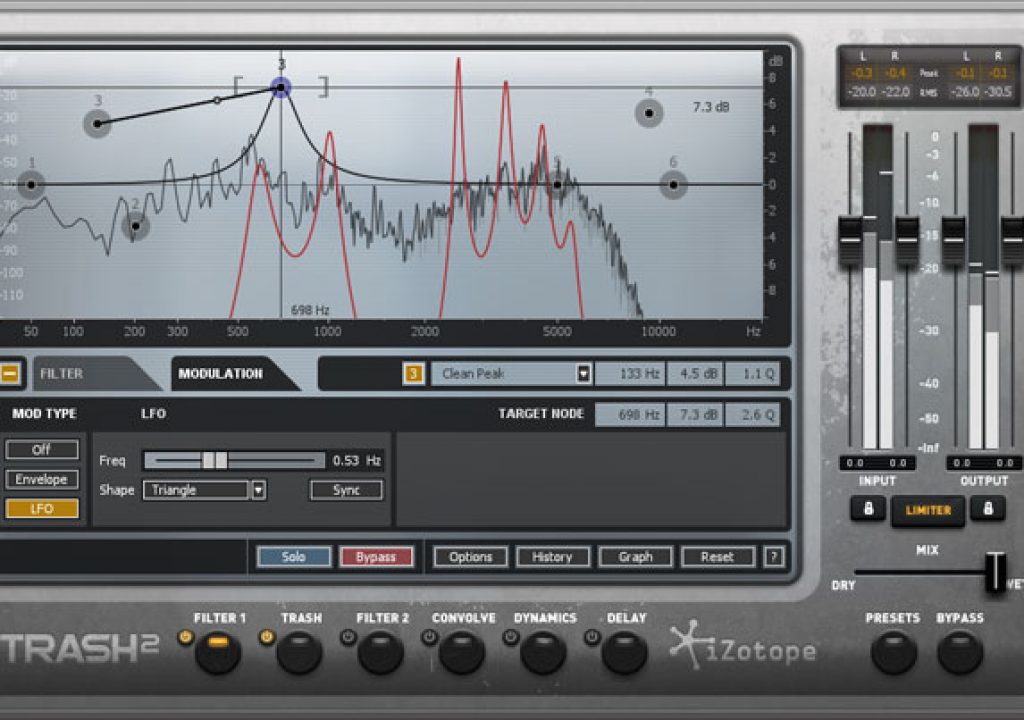The image size is (1024, 720).
Task: Toggle the Filter 1 module power button
Action: [185, 636]
